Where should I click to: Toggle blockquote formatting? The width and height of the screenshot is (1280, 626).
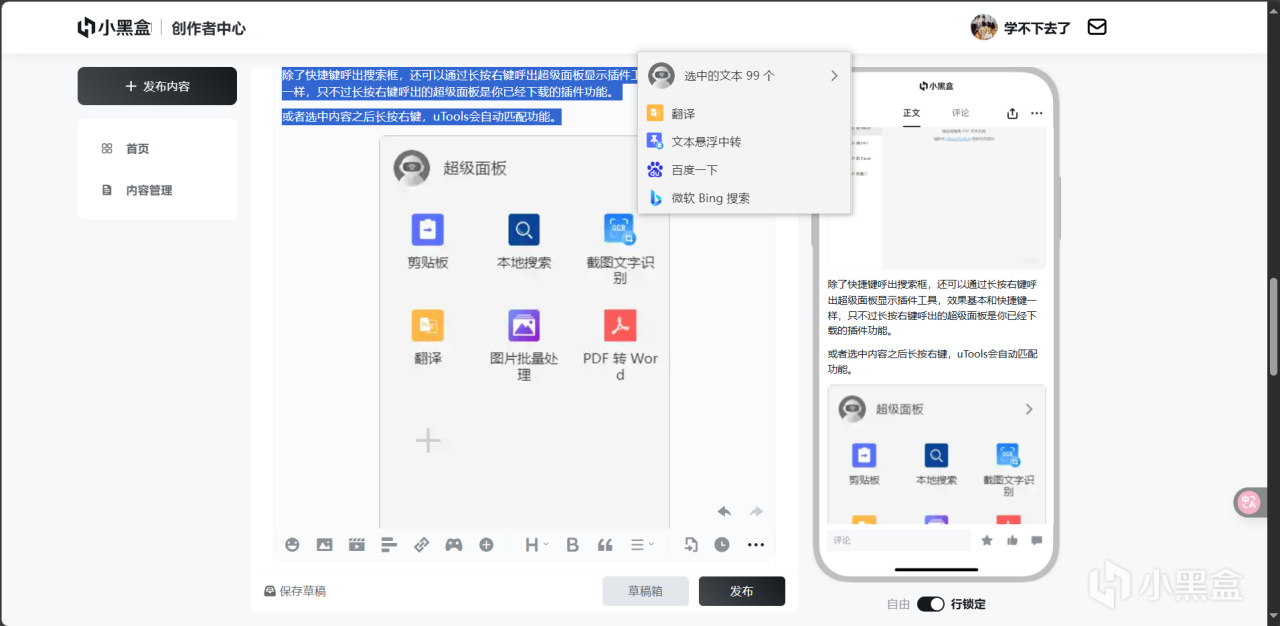[605, 545]
